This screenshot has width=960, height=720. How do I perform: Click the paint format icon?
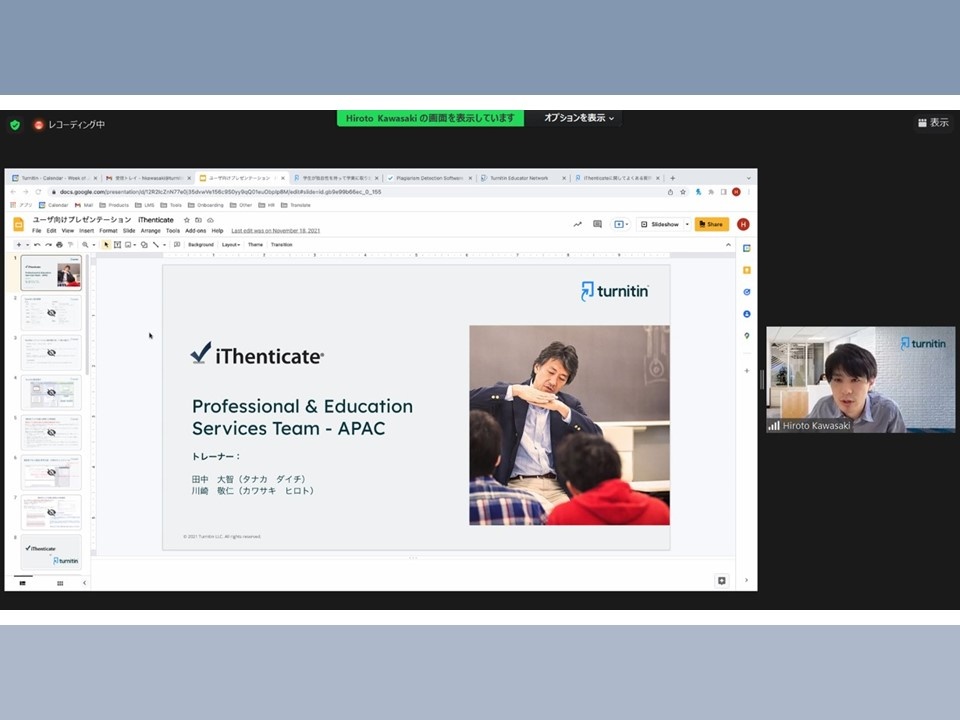point(70,245)
